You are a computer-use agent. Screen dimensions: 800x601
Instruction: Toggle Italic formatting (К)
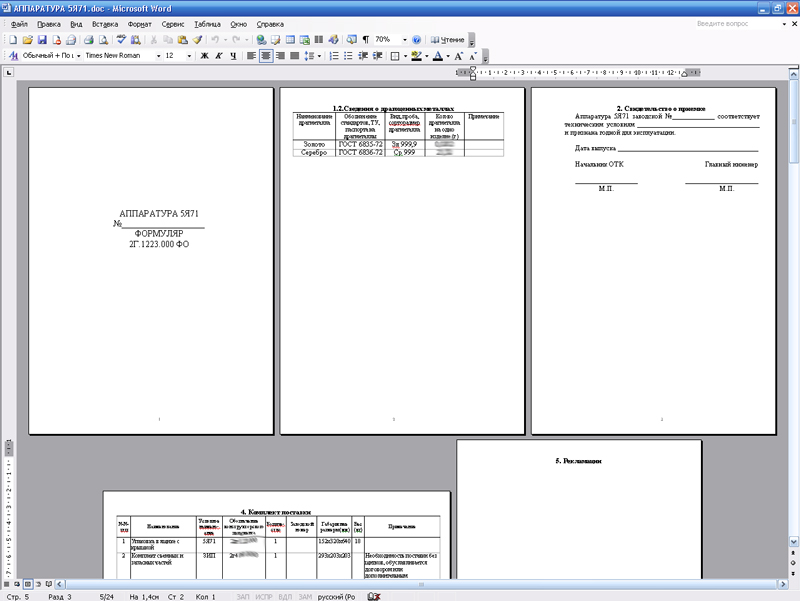pyautogui.click(x=219, y=56)
